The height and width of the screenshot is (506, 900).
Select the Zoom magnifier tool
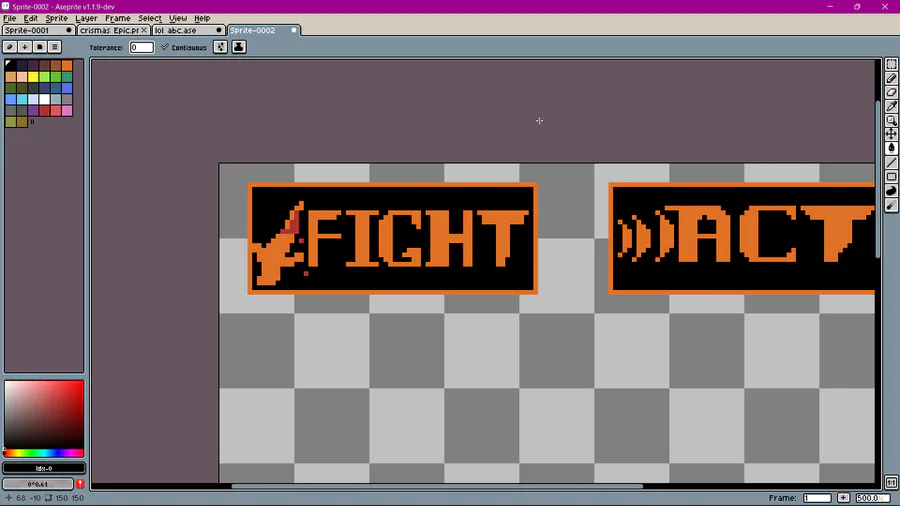pos(891,120)
